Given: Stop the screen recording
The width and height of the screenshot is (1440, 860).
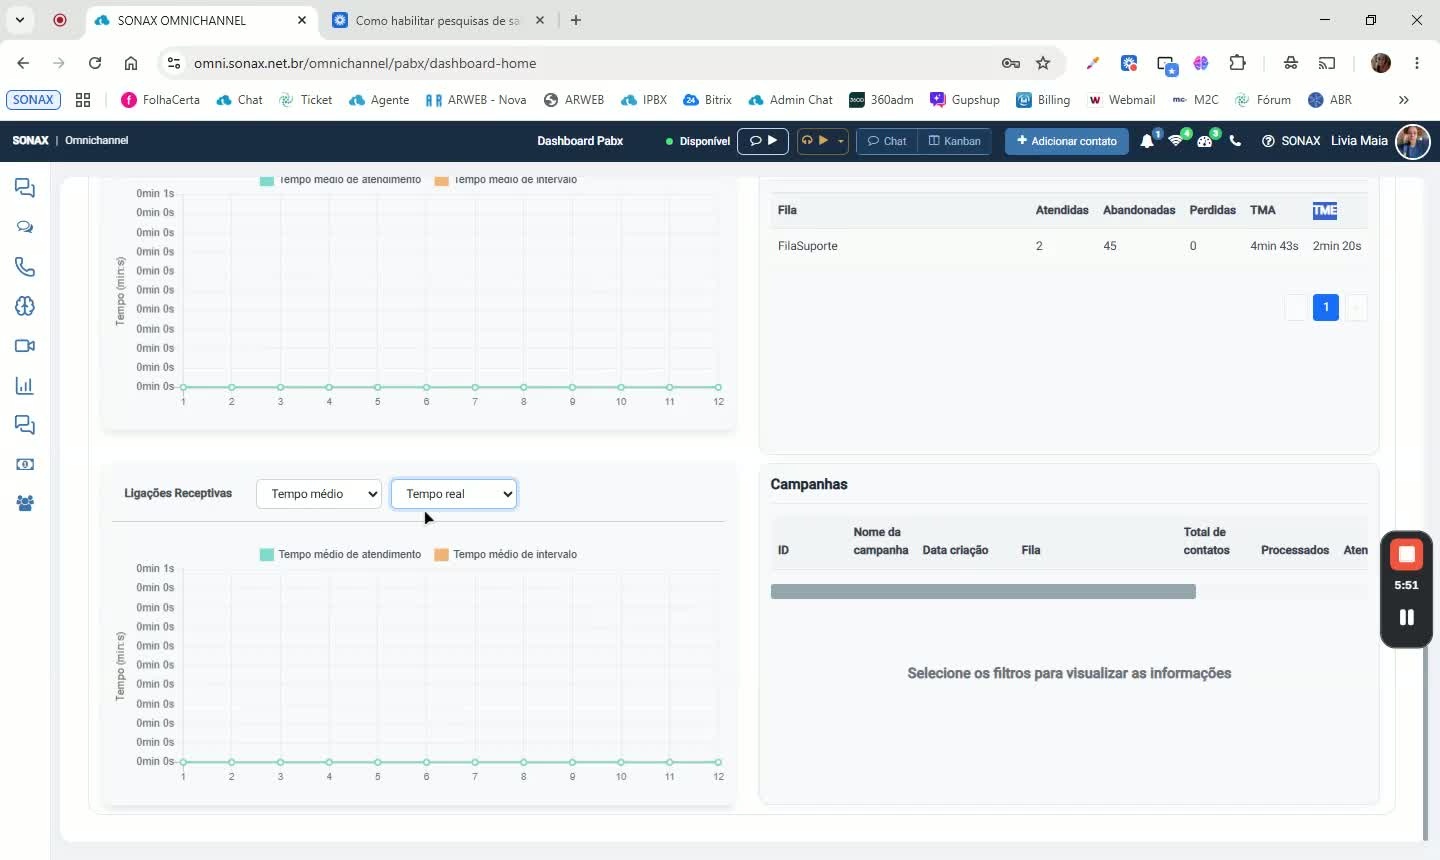Looking at the screenshot, I should coord(1406,554).
